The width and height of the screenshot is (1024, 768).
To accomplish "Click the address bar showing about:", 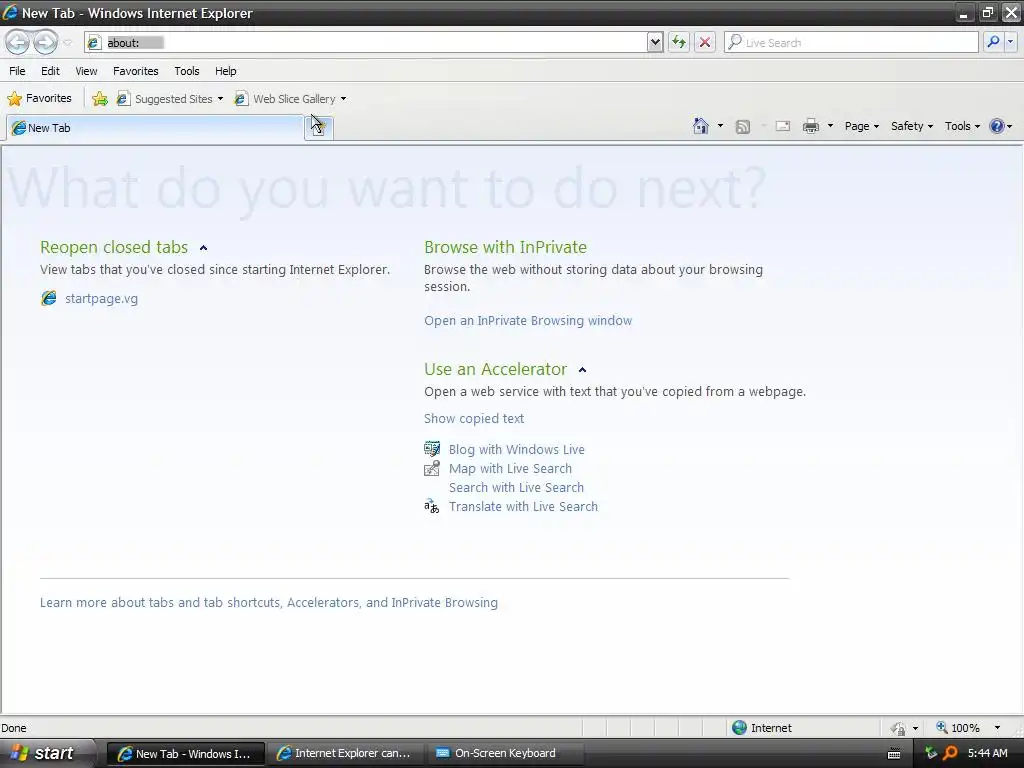I will tap(366, 42).
